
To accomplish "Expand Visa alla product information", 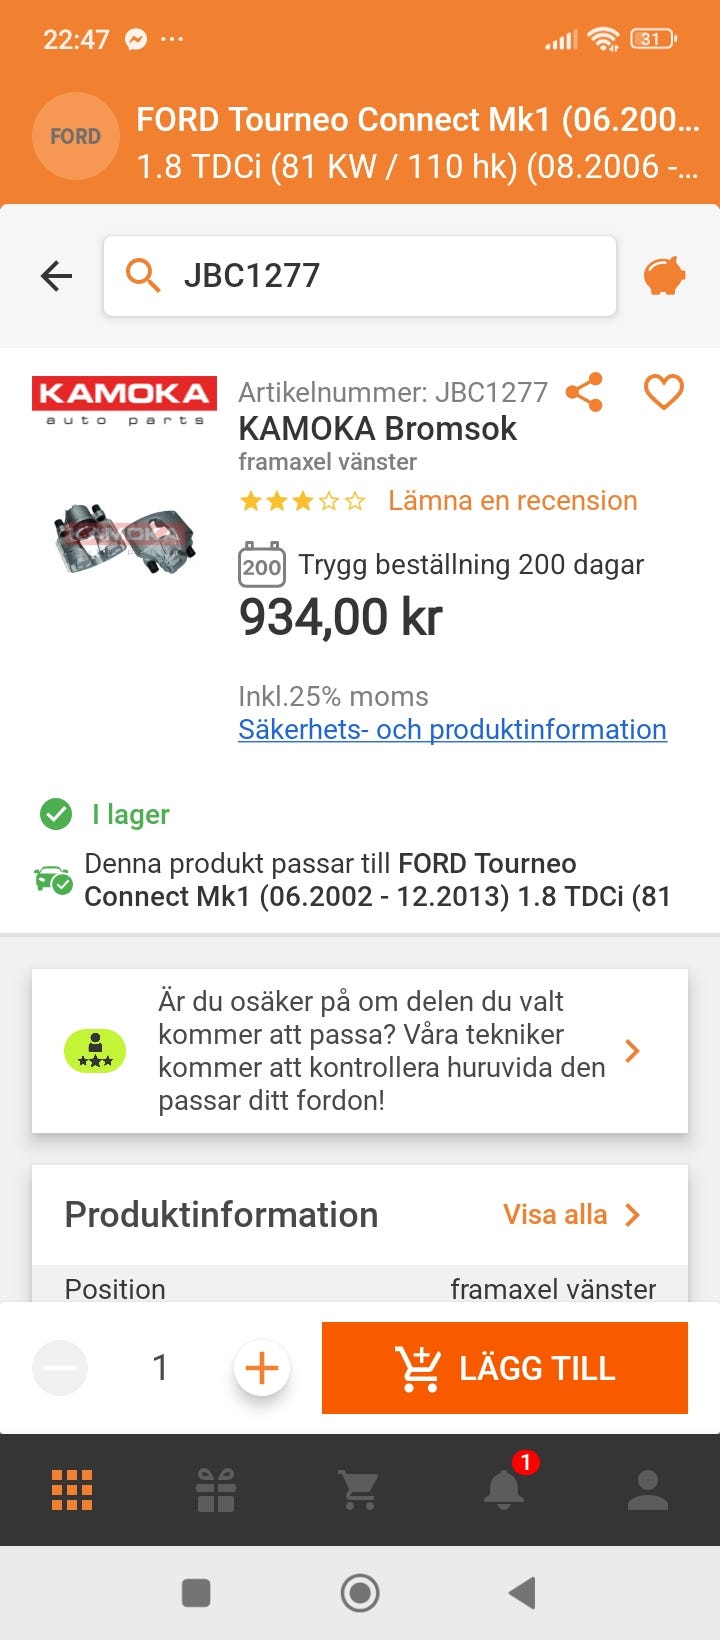I will pyautogui.click(x=572, y=1214).
